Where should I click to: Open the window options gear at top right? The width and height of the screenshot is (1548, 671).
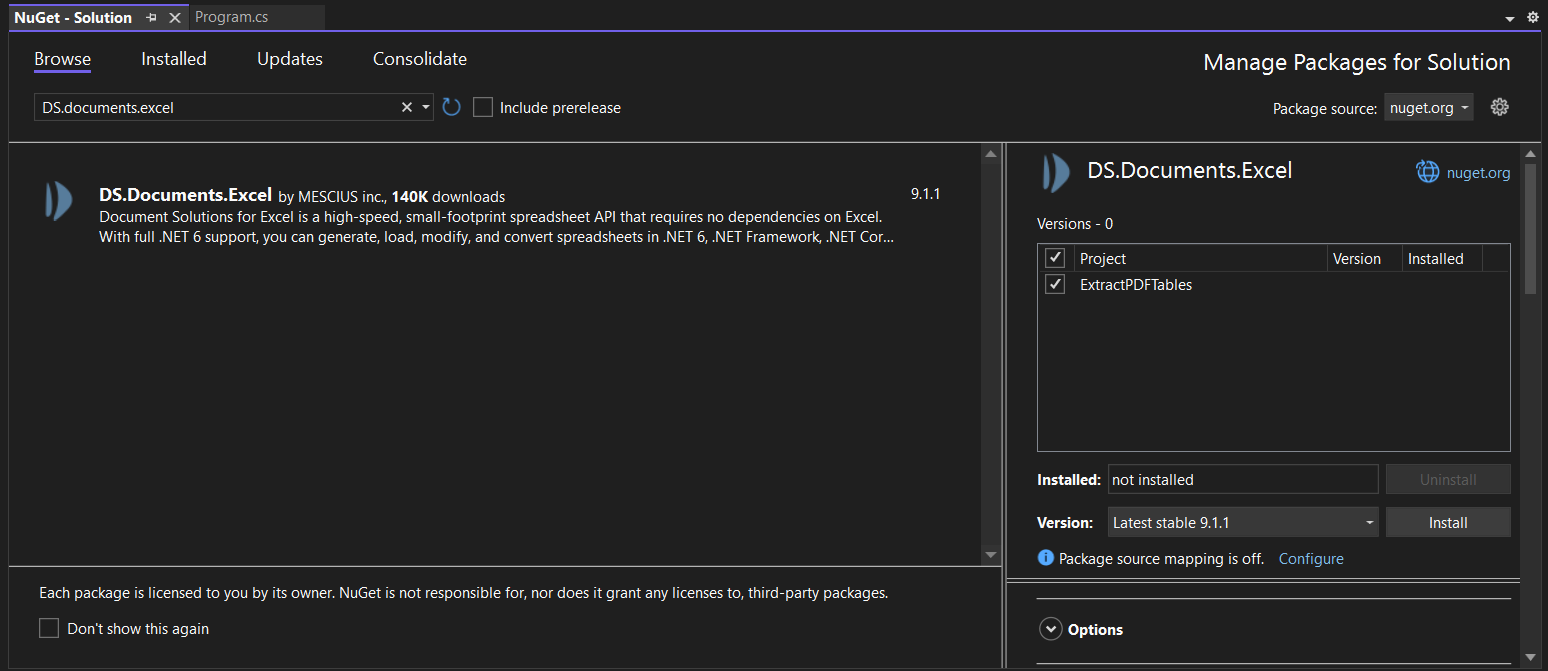coord(1533,18)
